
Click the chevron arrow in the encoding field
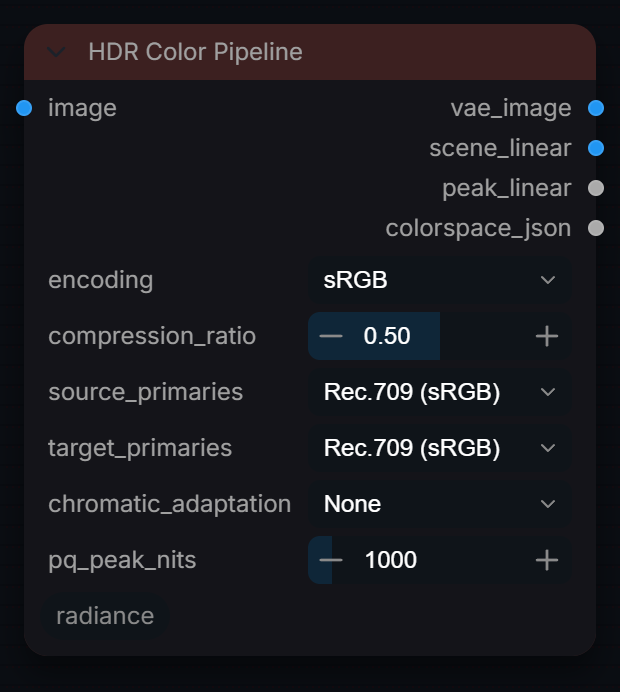(x=548, y=280)
